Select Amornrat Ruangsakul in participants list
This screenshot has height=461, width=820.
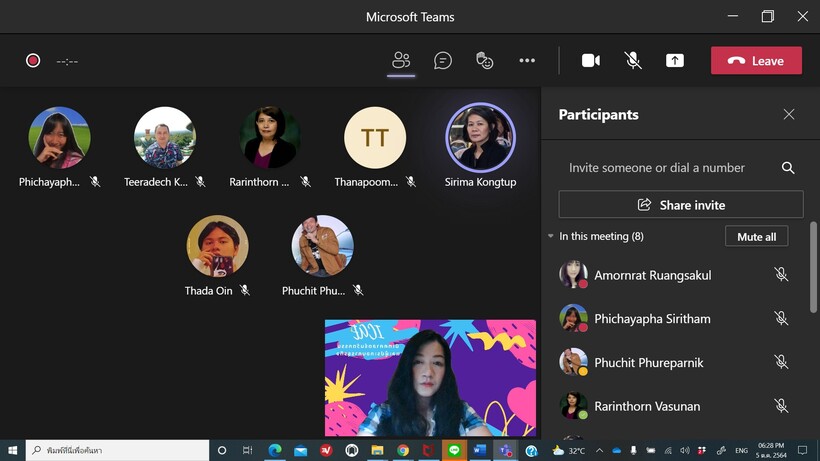coord(651,275)
